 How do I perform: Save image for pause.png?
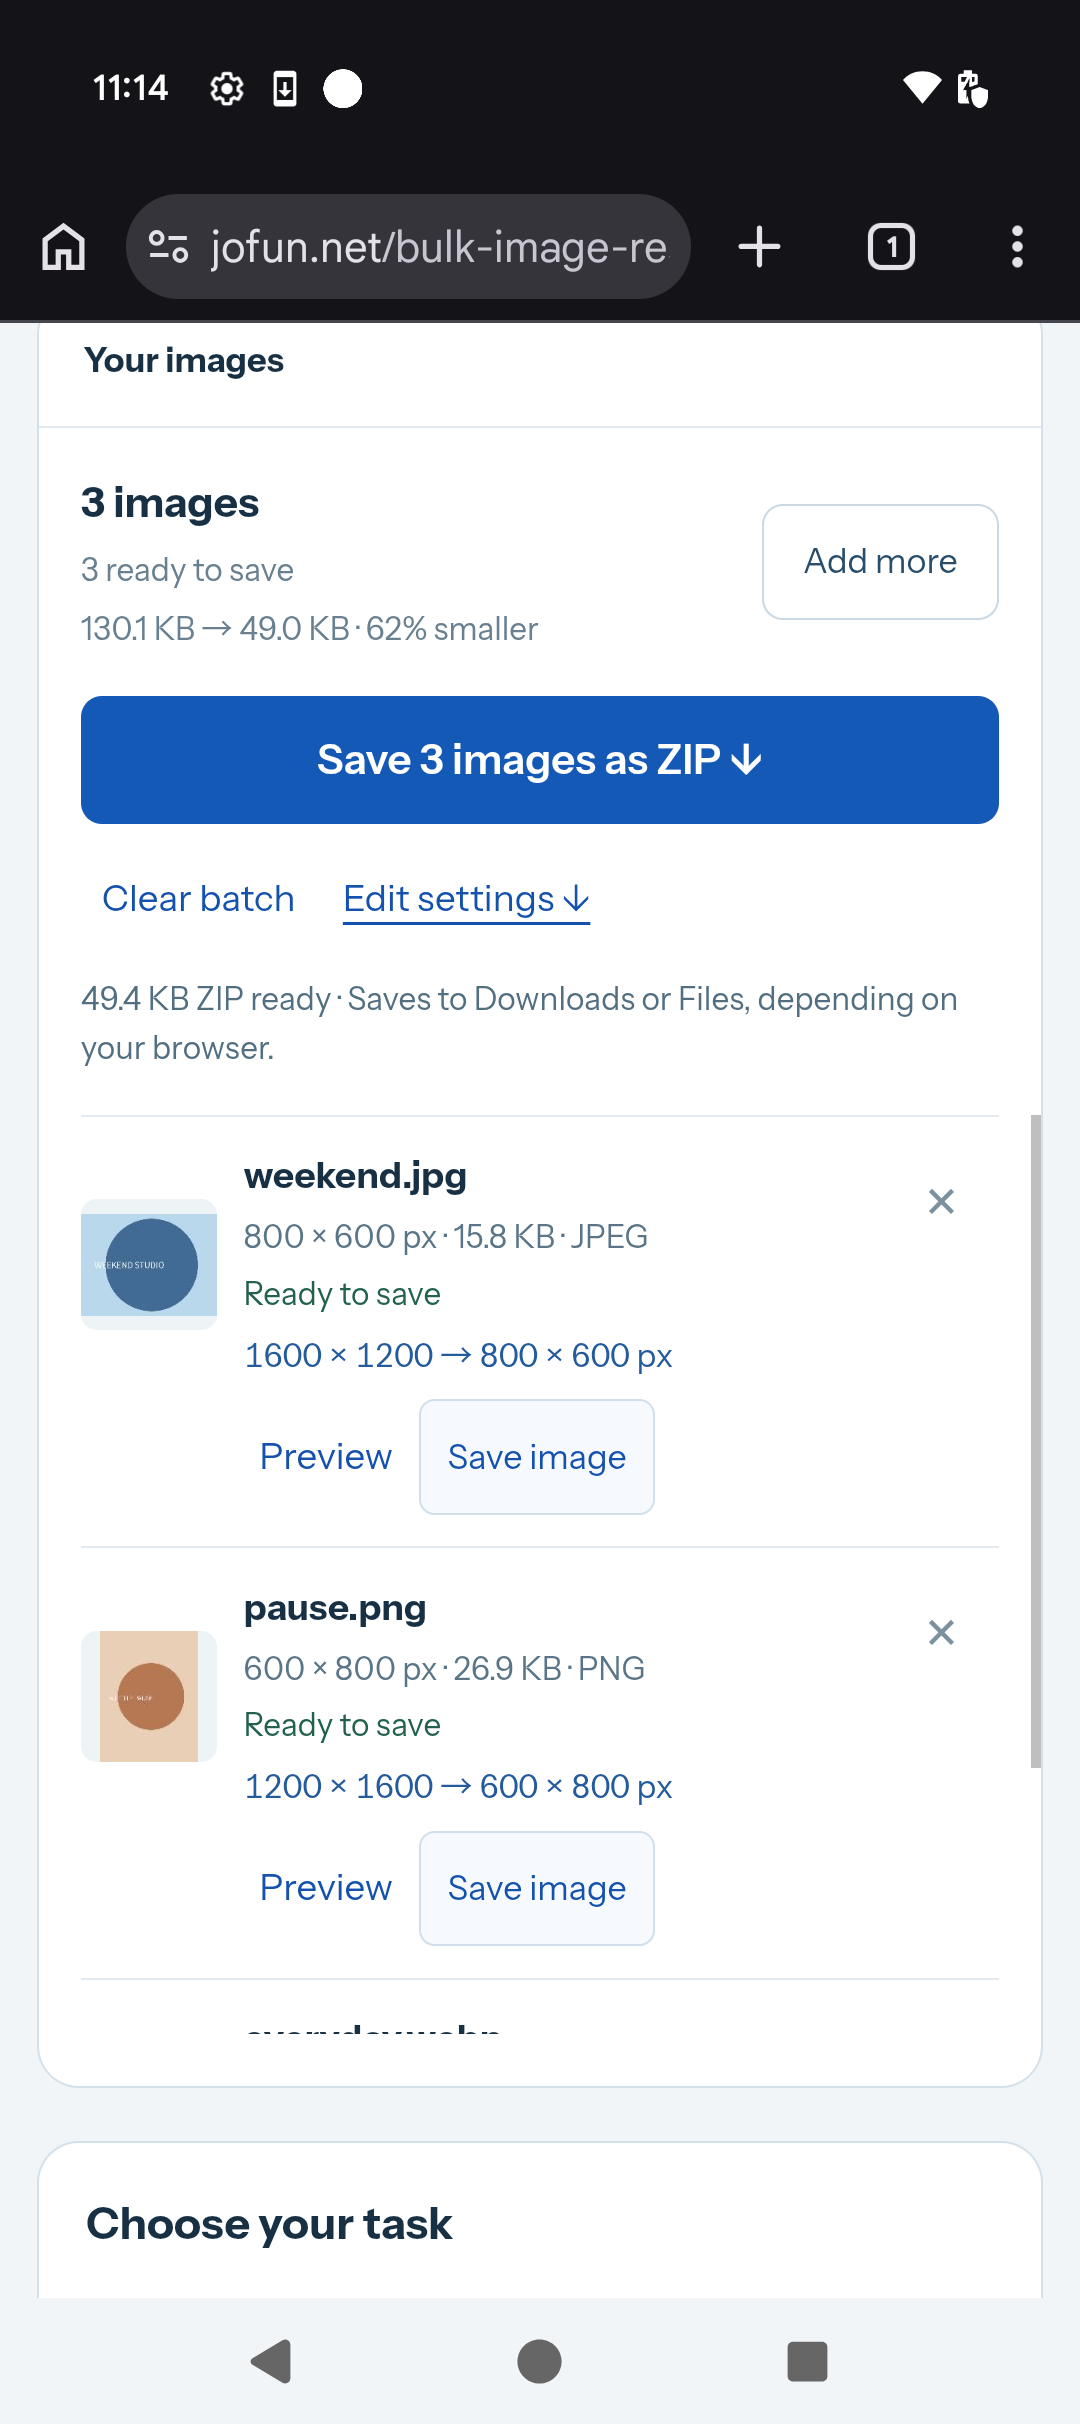click(537, 1888)
